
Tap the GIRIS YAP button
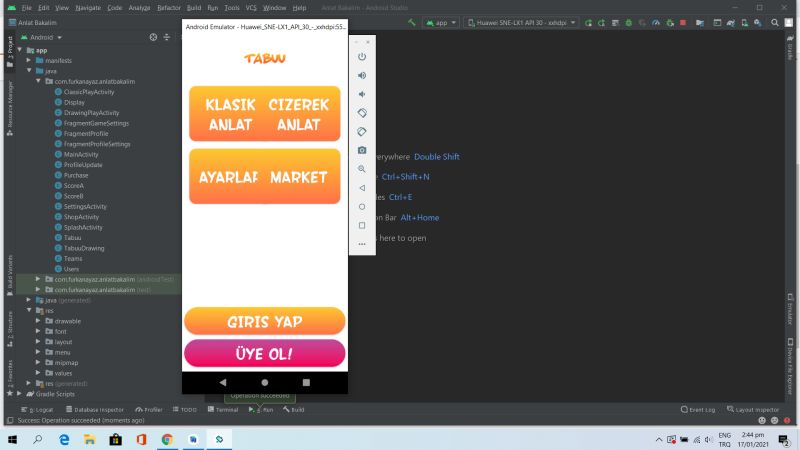coord(264,321)
